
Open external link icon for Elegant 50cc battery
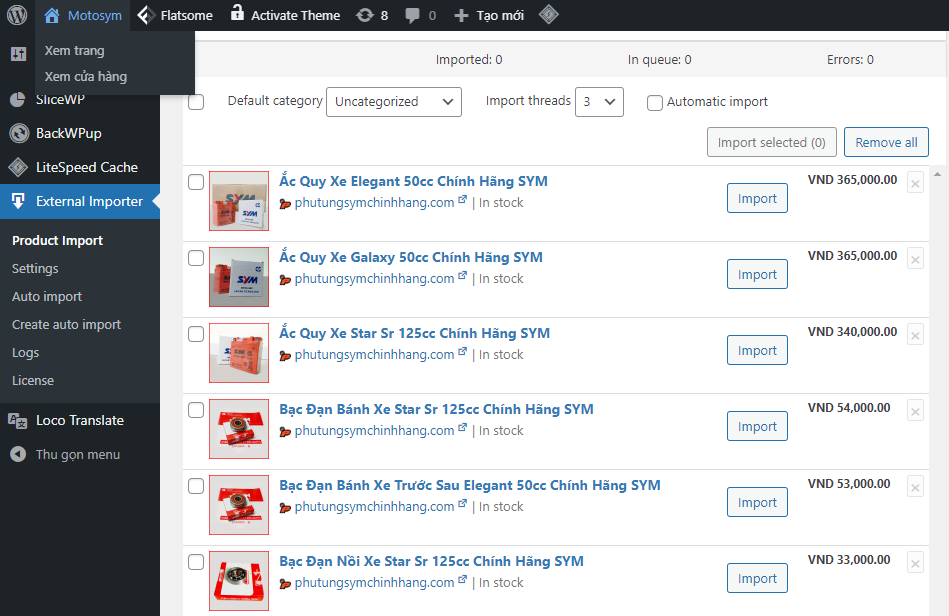click(x=462, y=201)
